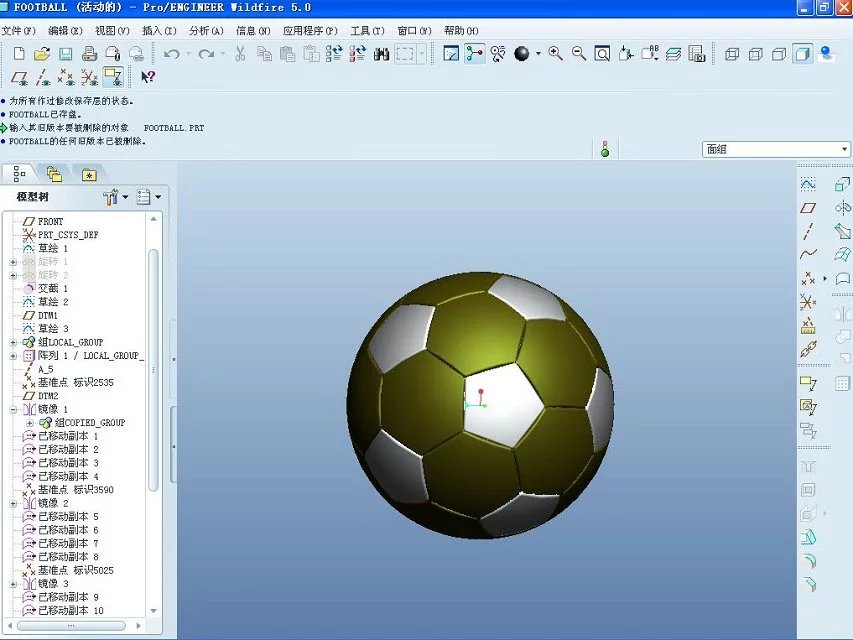Toggle datum plane display

pyautogui.click(x=20, y=77)
